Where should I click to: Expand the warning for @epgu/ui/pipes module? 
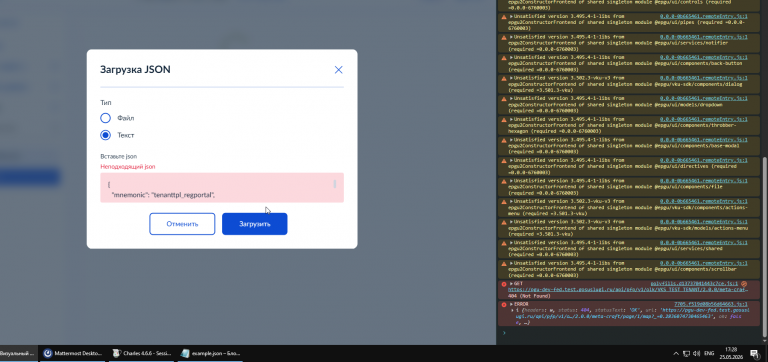click(x=511, y=17)
